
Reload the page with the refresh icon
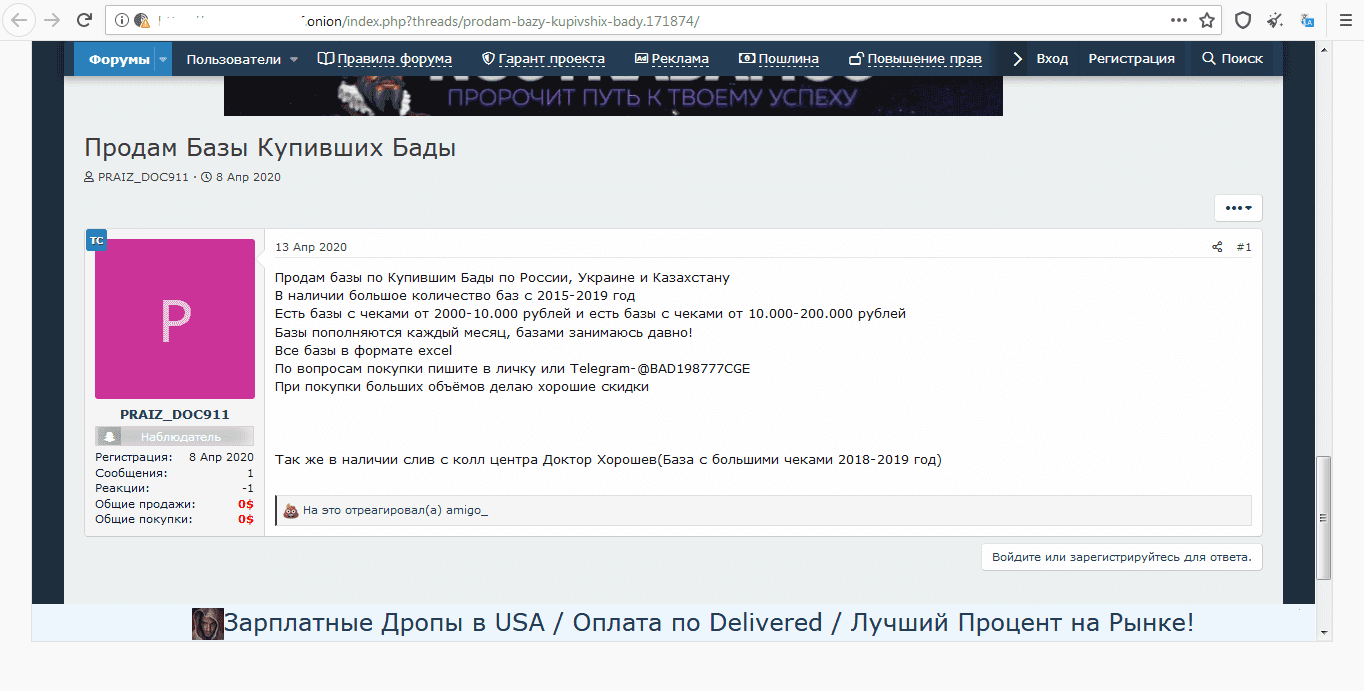[85, 20]
